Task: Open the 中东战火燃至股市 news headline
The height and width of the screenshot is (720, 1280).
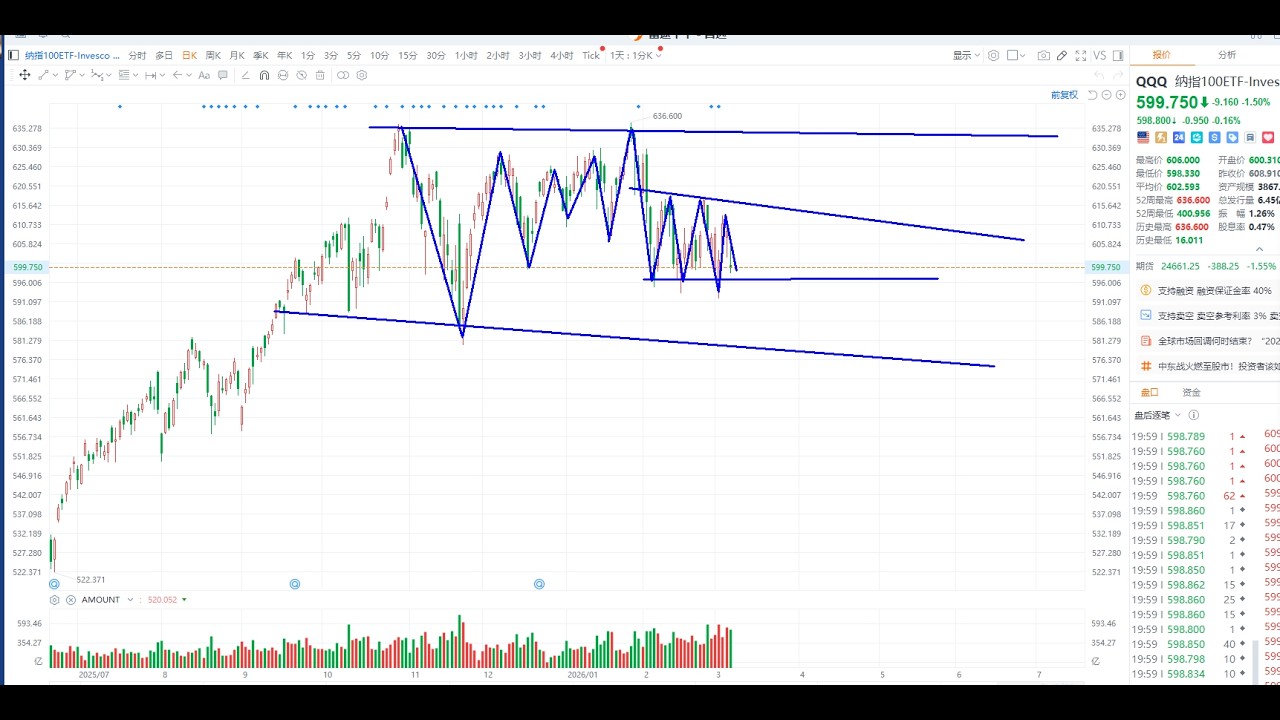Action: tap(1218, 367)
